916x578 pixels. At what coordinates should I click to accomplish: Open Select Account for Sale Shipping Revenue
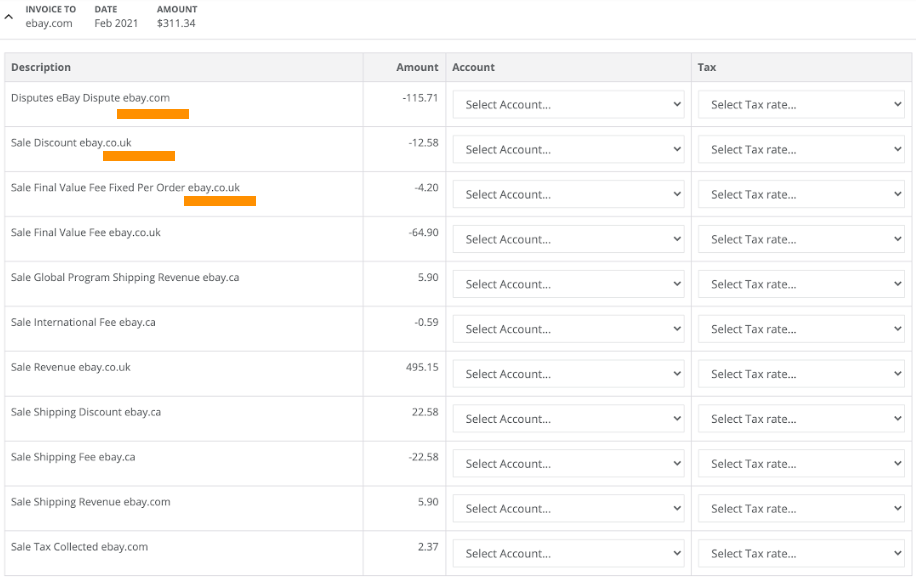tap(568, 508)
